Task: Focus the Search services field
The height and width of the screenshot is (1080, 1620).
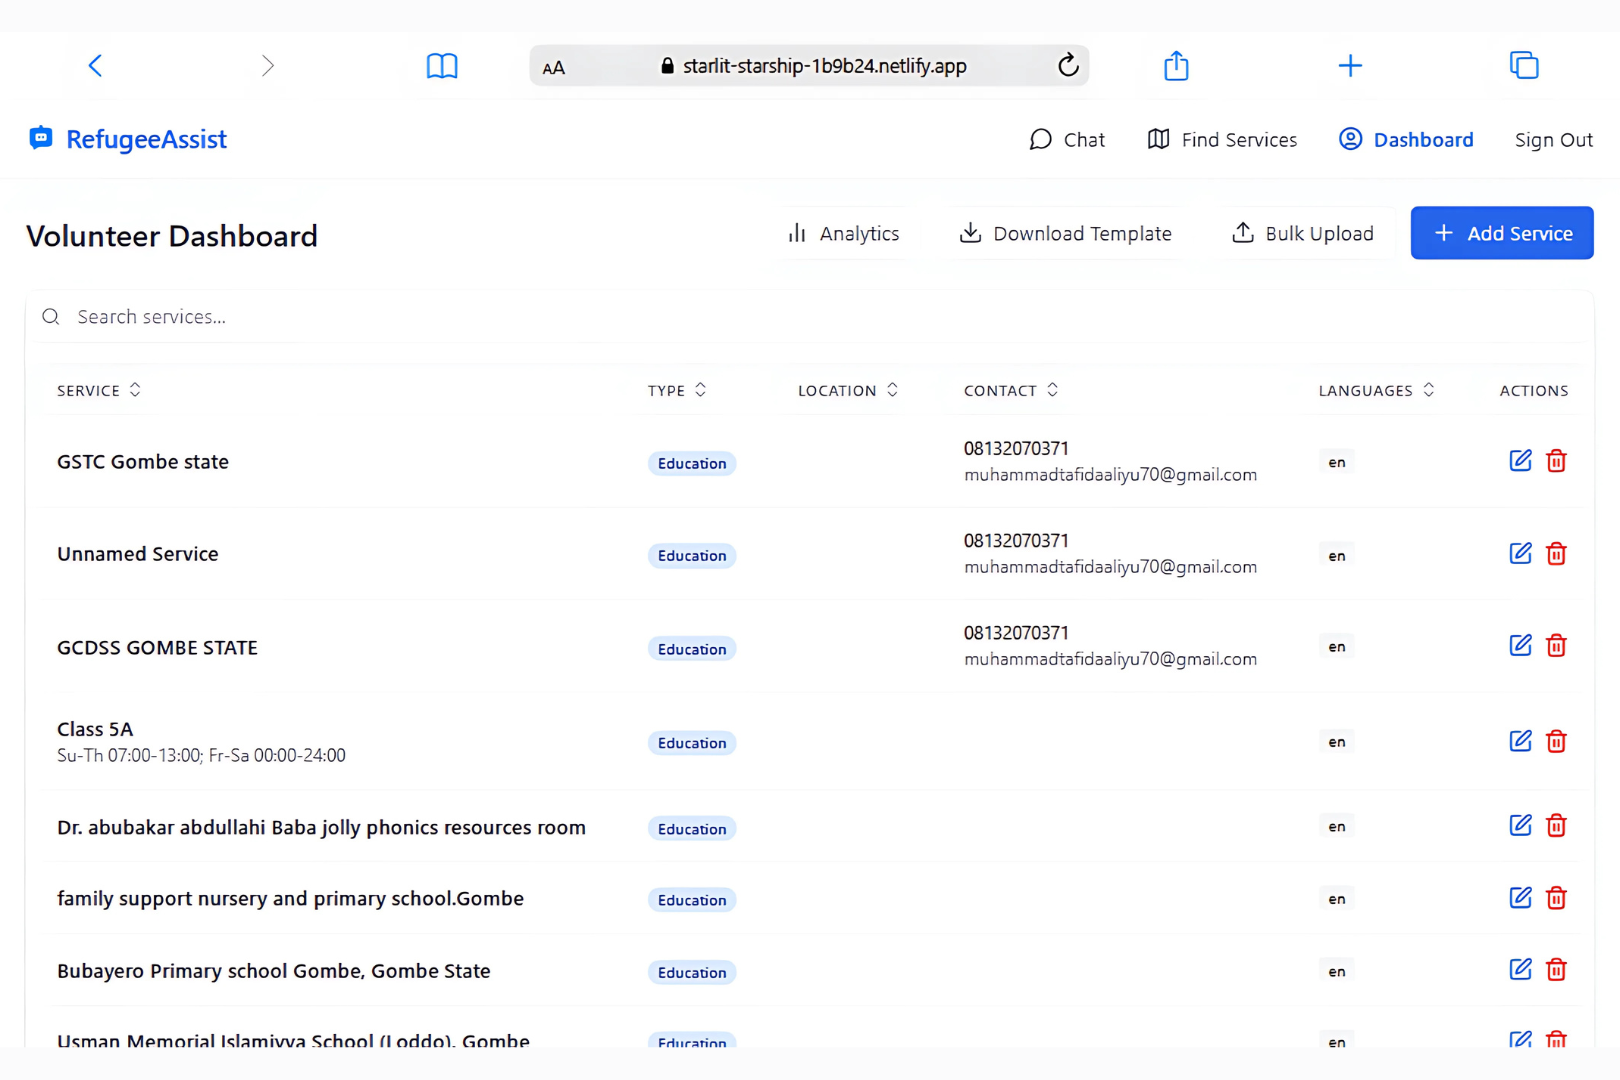Action: 810,317
